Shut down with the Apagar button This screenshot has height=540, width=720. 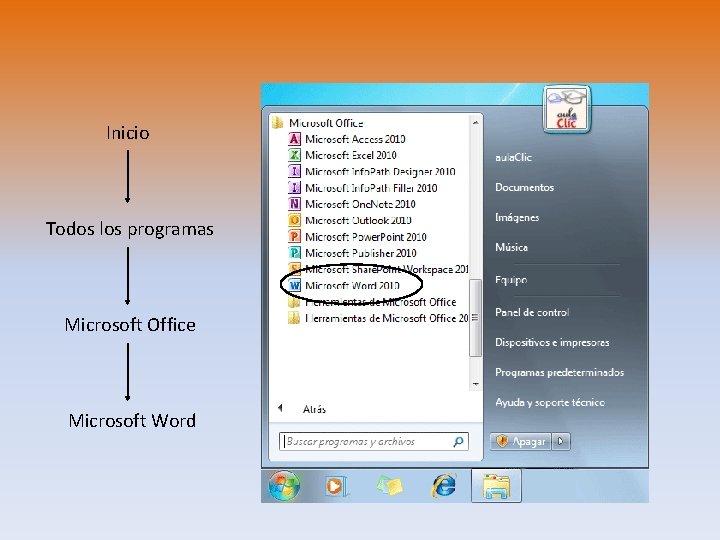coord(520,441)
